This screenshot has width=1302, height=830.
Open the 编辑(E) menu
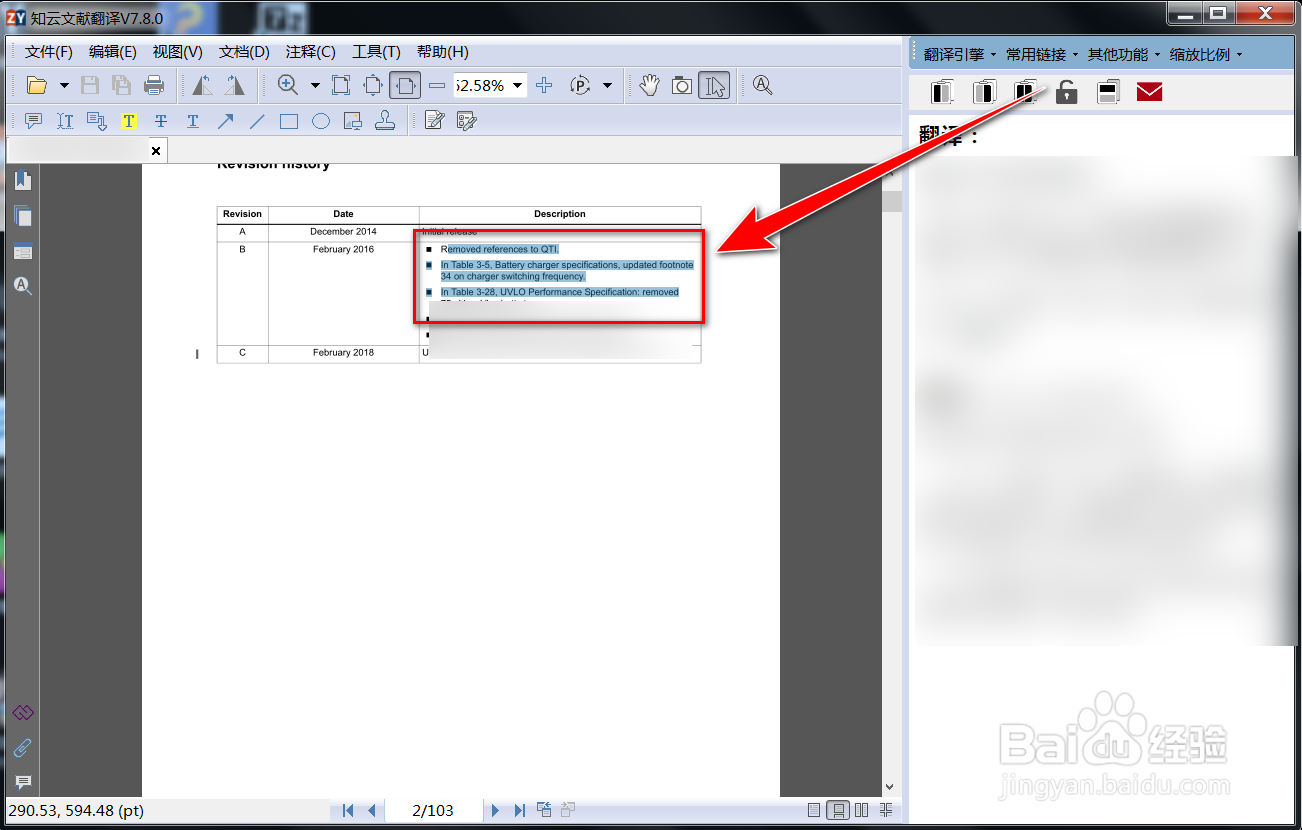click(113, 52)
